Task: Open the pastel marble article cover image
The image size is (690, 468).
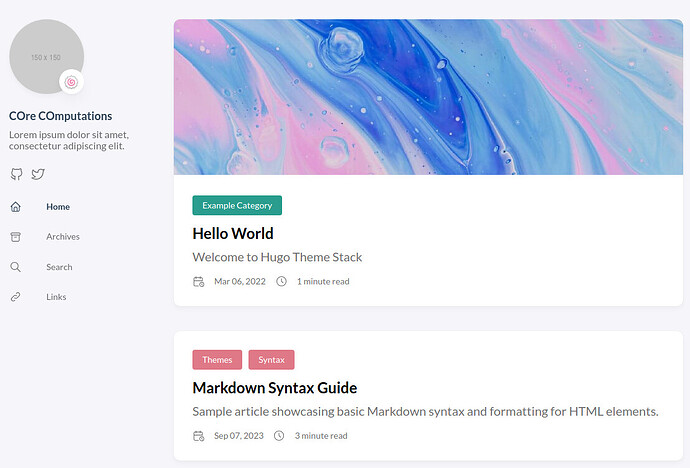Action: click(x=428, y=97)
